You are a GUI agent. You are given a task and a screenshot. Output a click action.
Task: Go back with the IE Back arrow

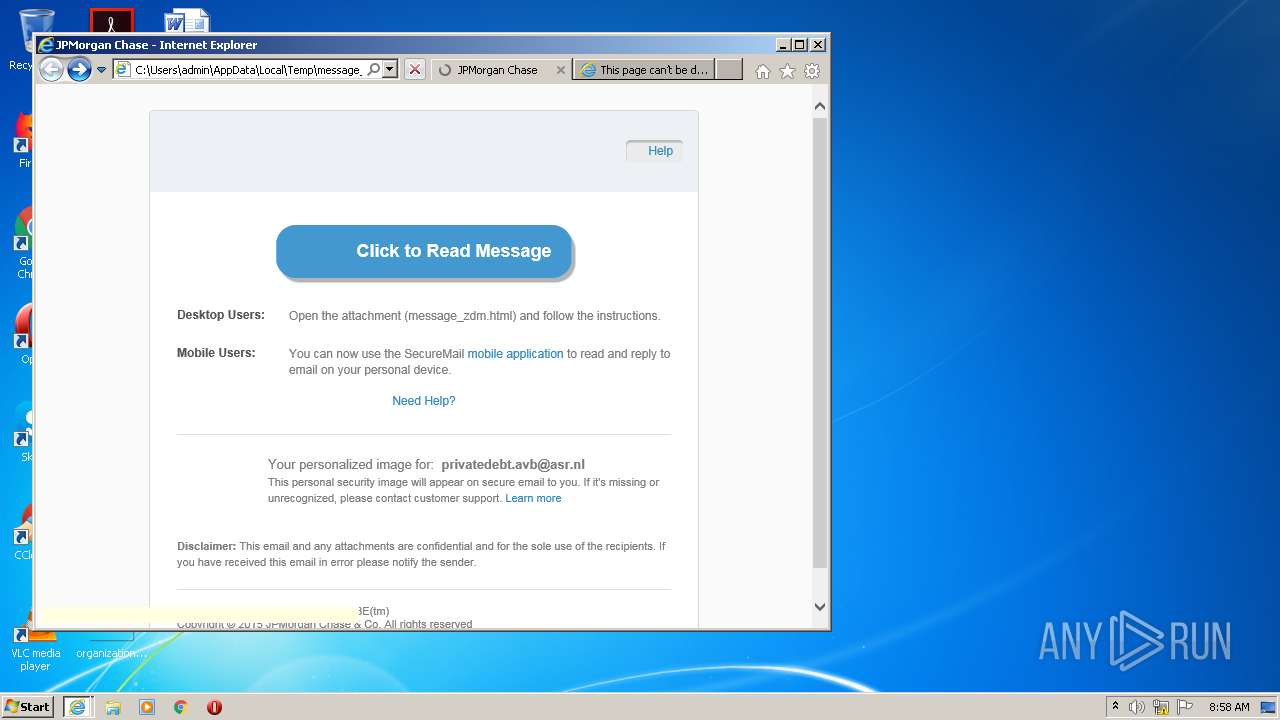pos(51,70)
